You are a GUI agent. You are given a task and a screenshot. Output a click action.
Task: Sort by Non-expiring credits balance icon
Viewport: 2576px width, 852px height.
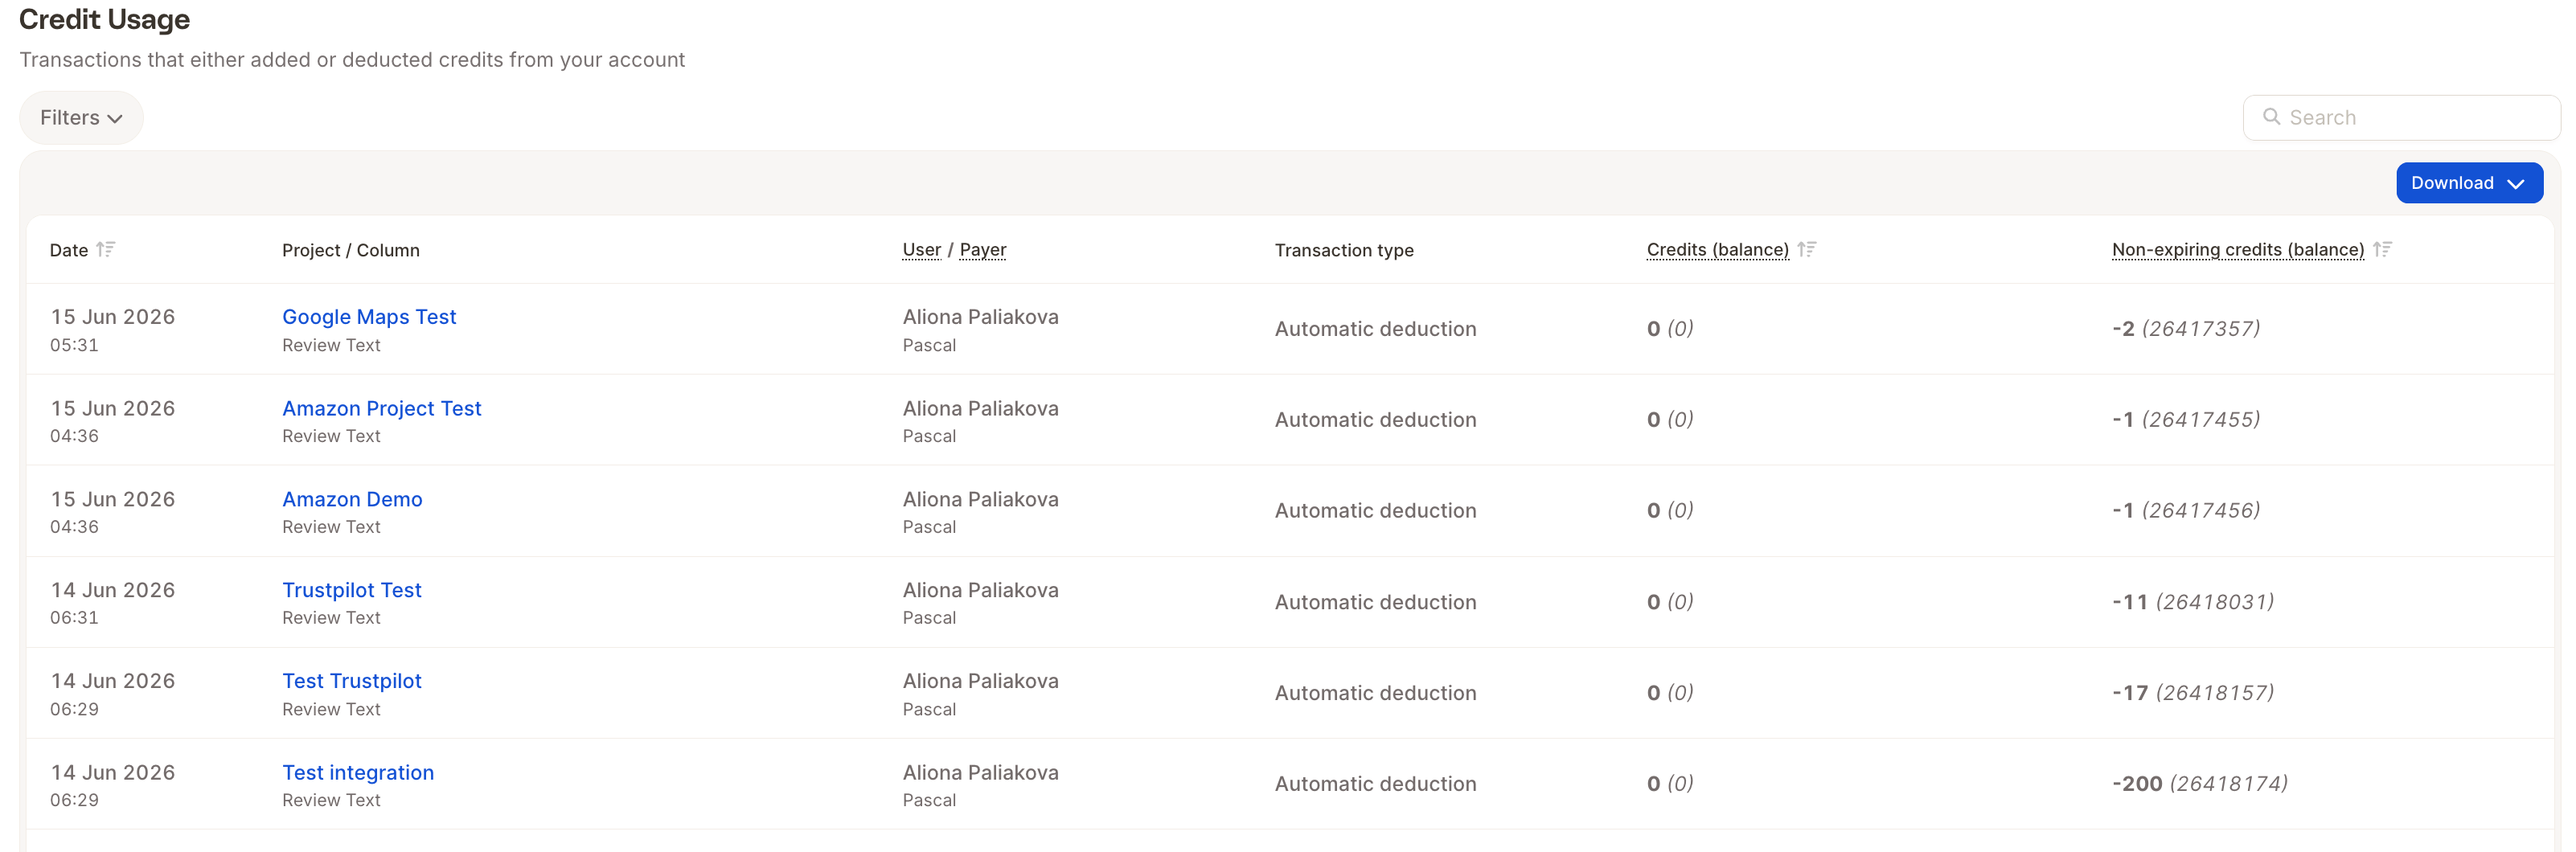coord(2382,249)
